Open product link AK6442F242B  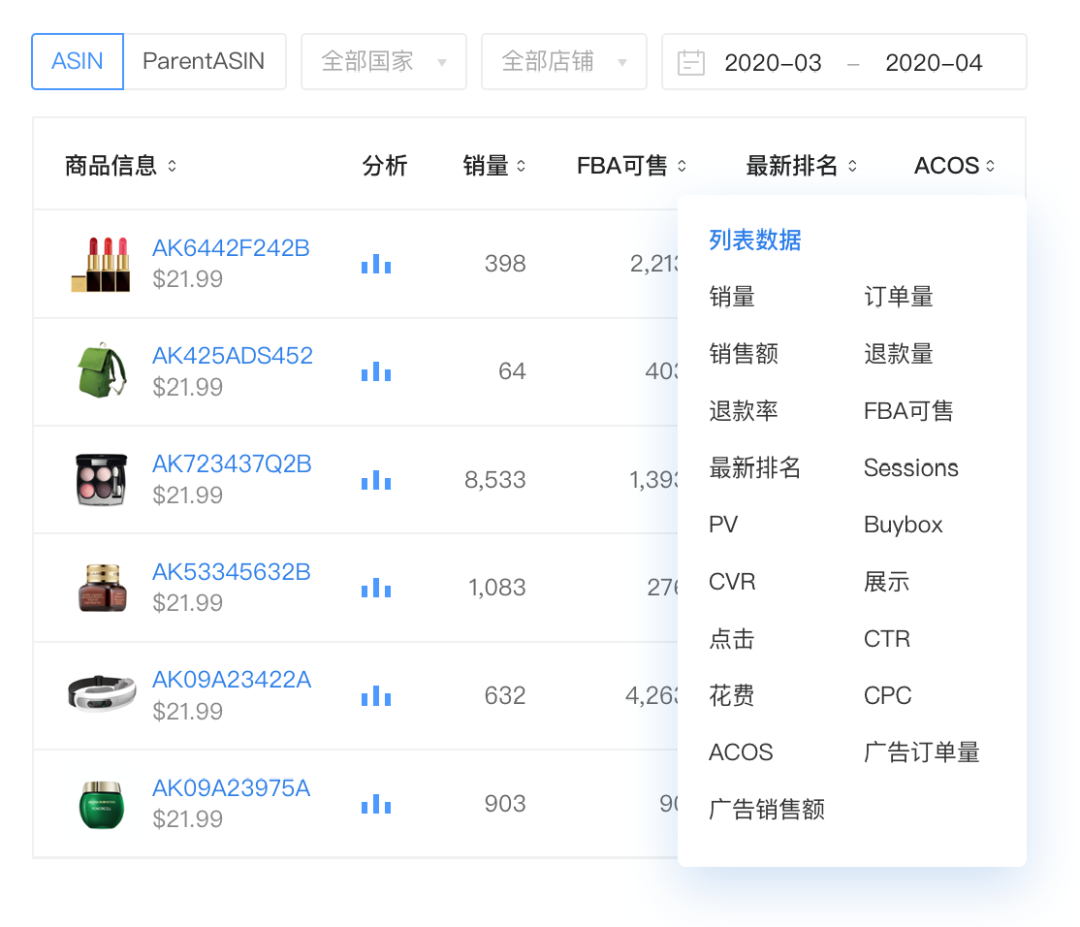(231, 249)
